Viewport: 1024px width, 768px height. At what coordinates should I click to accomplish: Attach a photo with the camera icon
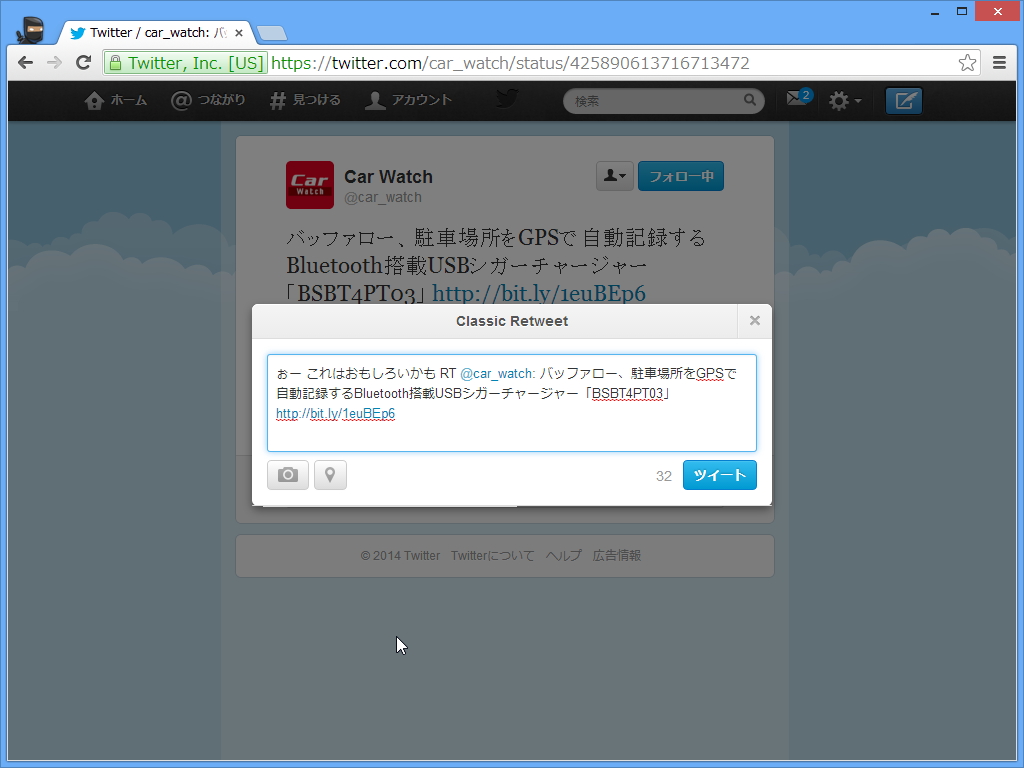(287, 475)
